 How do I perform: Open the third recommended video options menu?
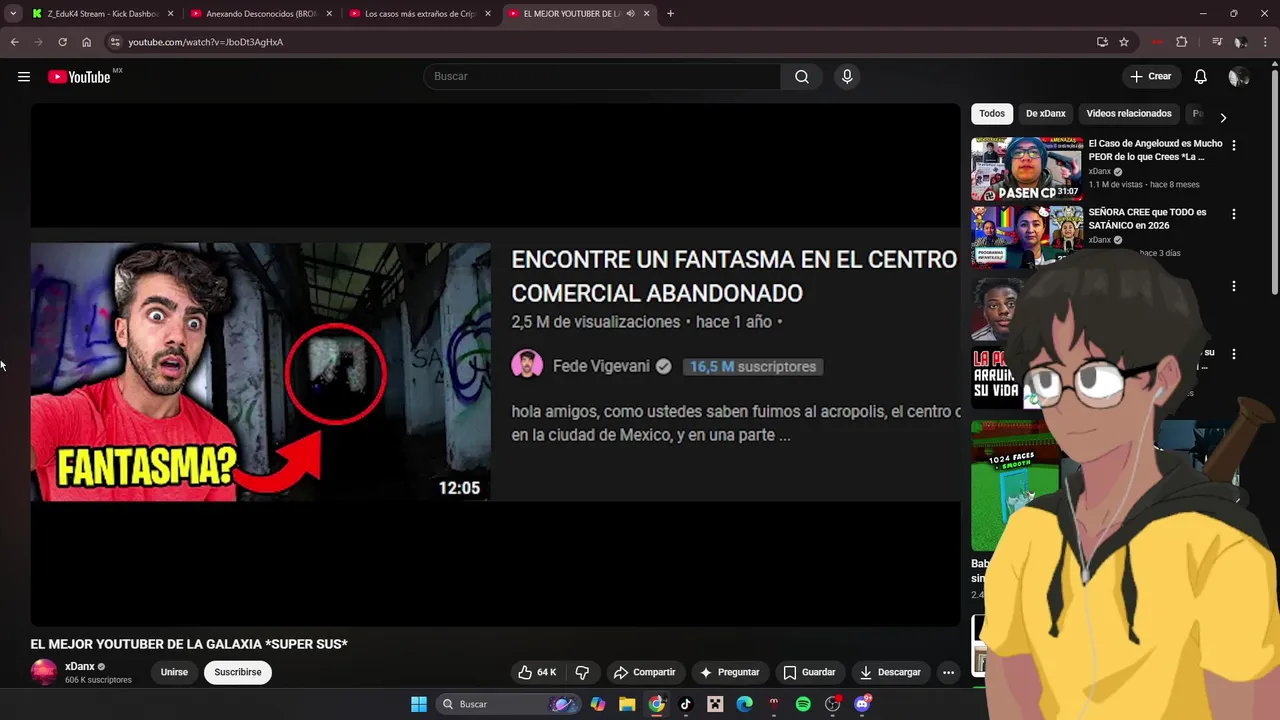(1233, 286)
